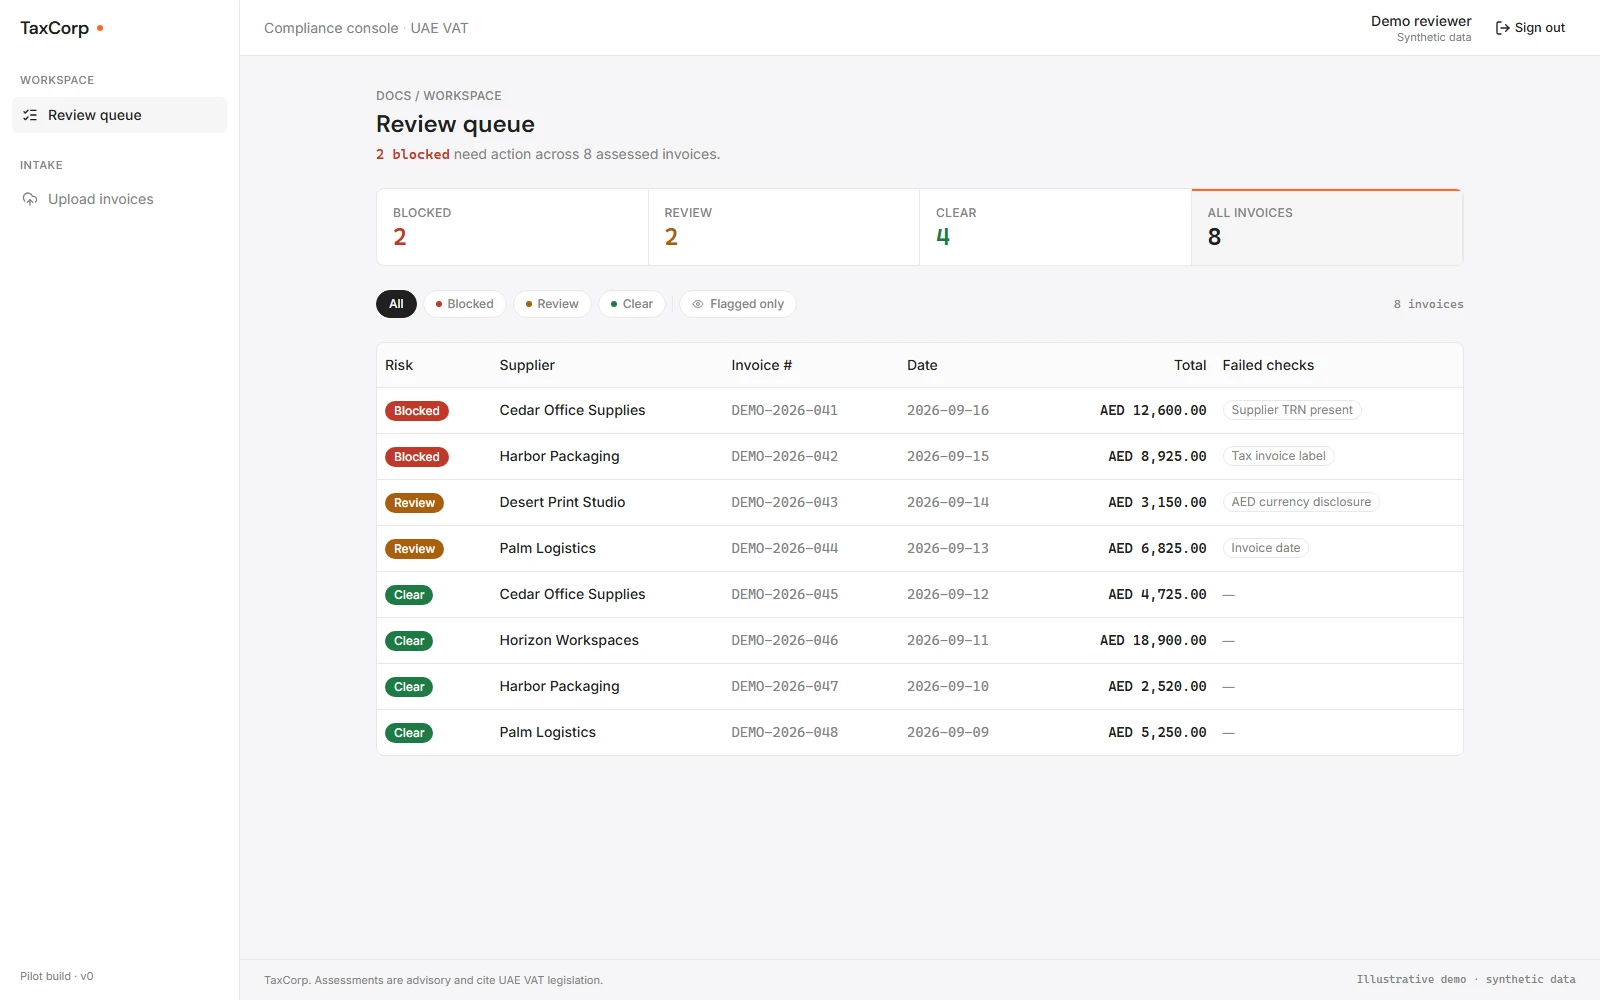Viewport: 1600px width, 1000px height.
Task: Click Blocked badge for Cedar Office Supplies
Action: 417,411
